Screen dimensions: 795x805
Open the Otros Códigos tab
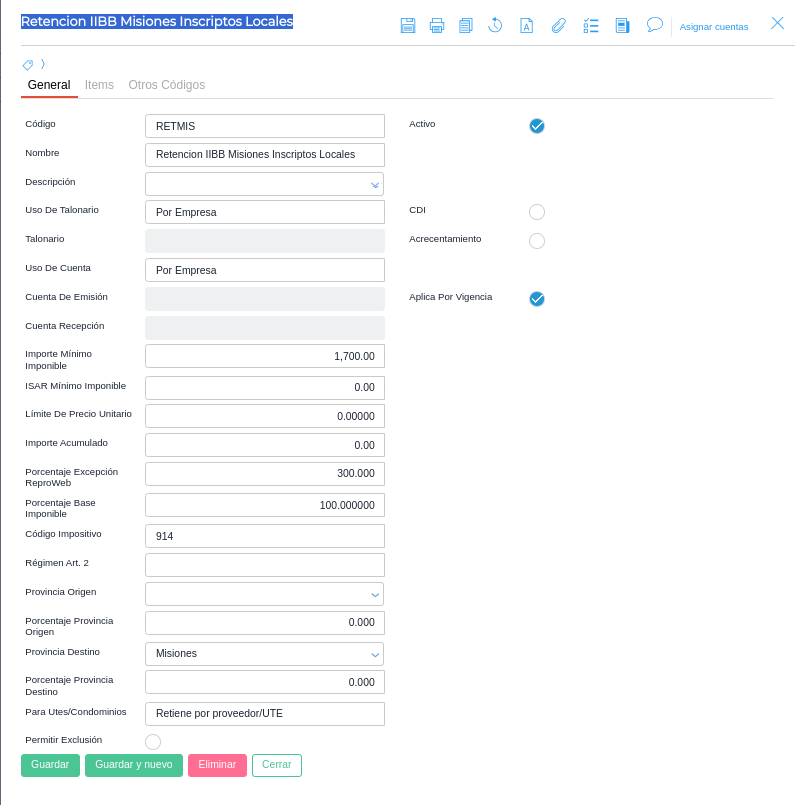pyautogui.click(x=166, y=85)
